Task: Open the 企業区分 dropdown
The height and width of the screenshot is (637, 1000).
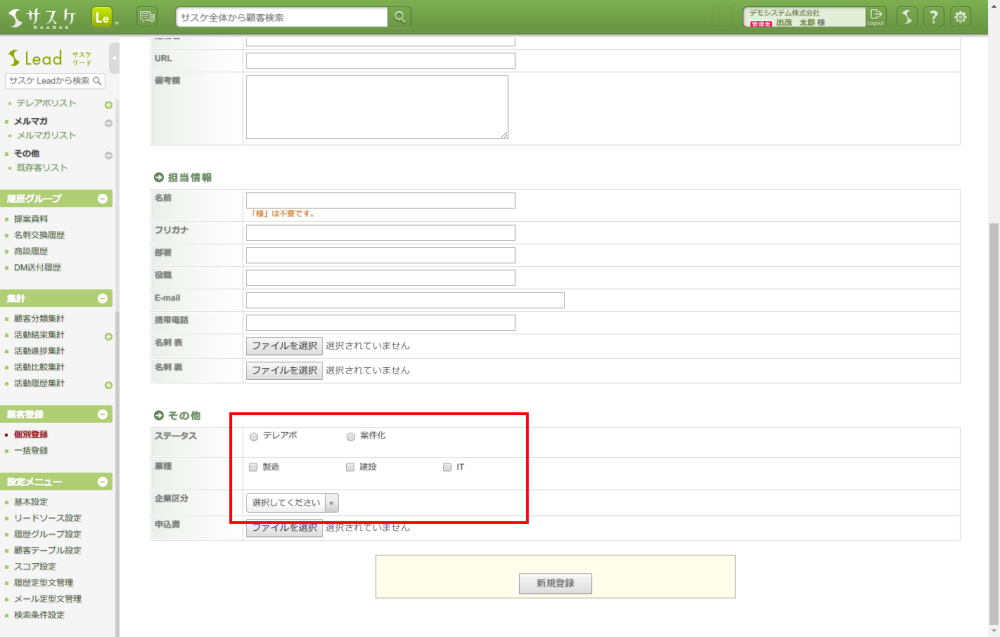Action: 292,502
